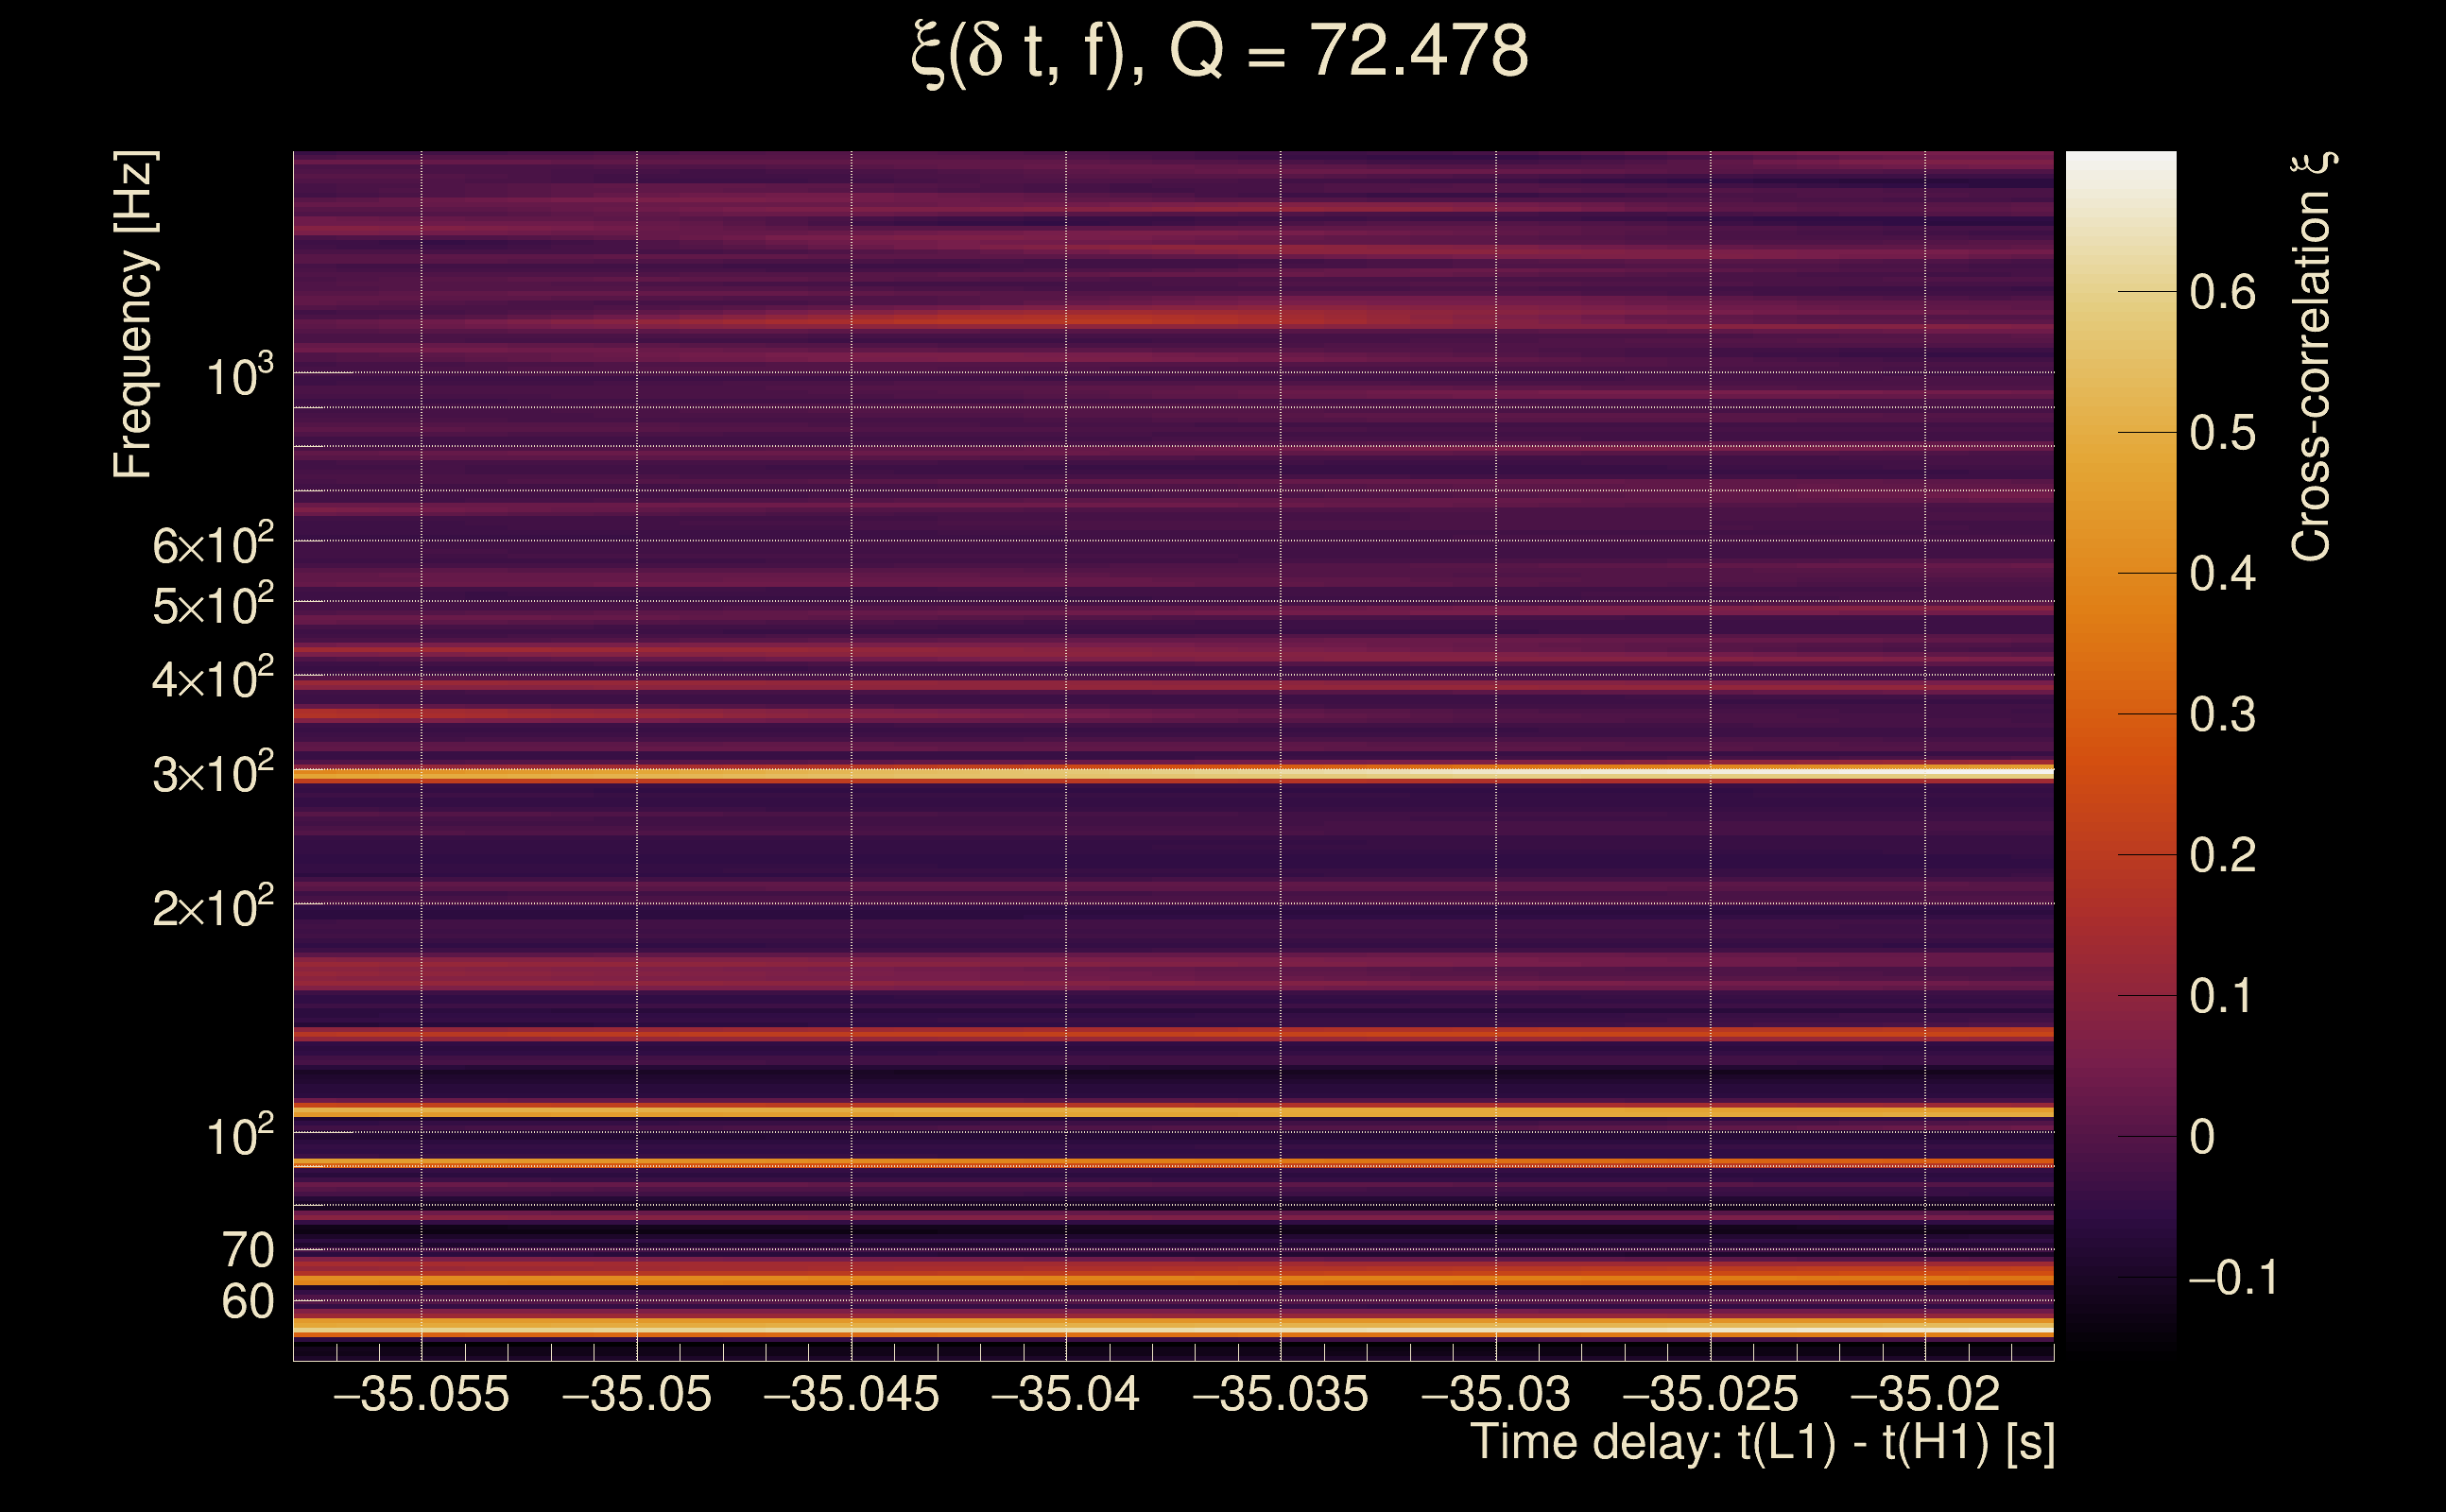Viewport: 2446px width, 1512px height.
Task: Click the Cross-correlation ξ colorbar label
Action: [x=2312, y=357]
